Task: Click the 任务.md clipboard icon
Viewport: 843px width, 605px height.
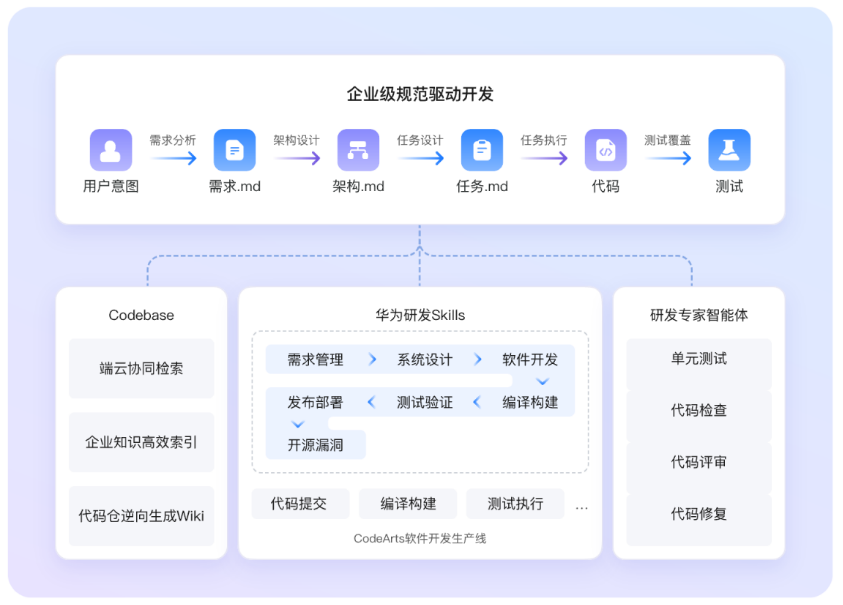Action: coord(482,150)
